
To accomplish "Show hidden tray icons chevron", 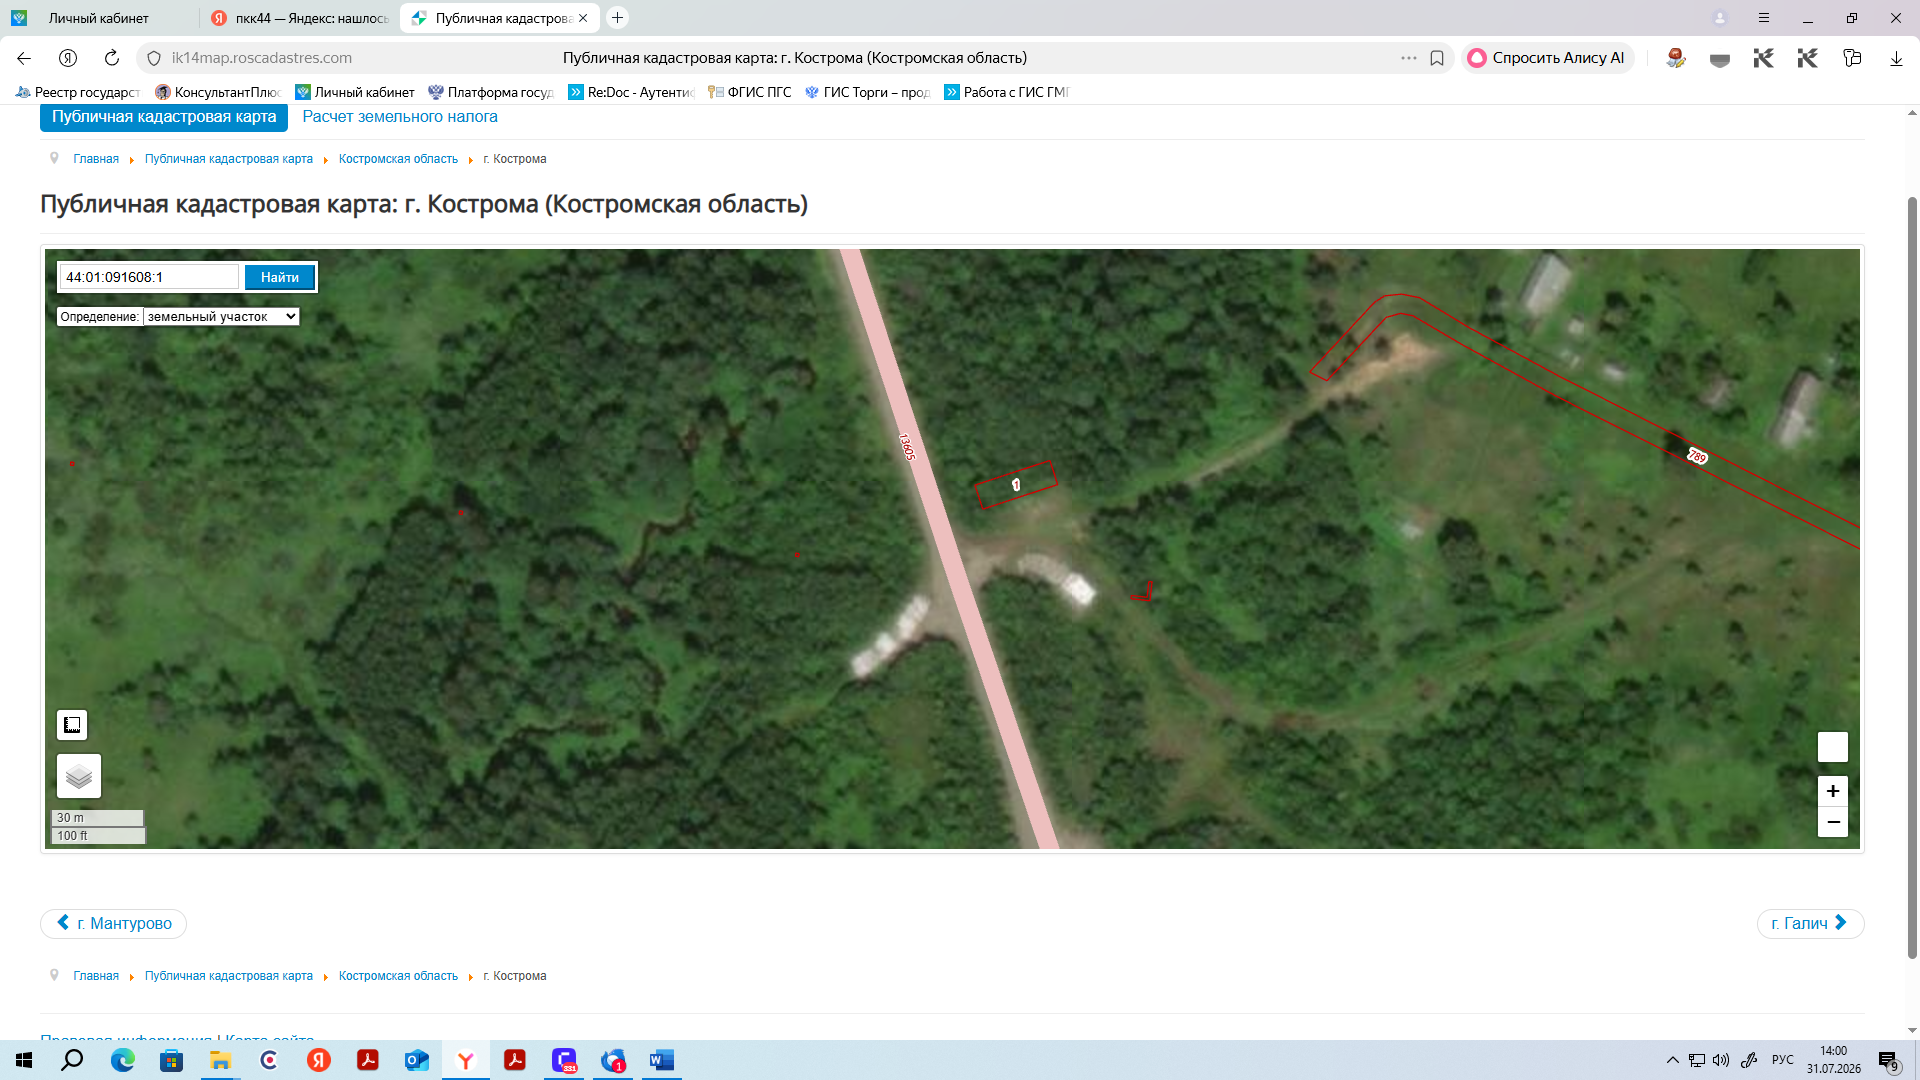I will click(1672, 1060).
